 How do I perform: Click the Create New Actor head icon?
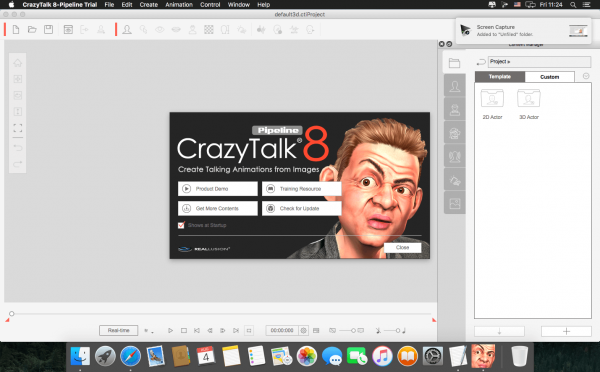pyautogui.click(x=127, y=29)
